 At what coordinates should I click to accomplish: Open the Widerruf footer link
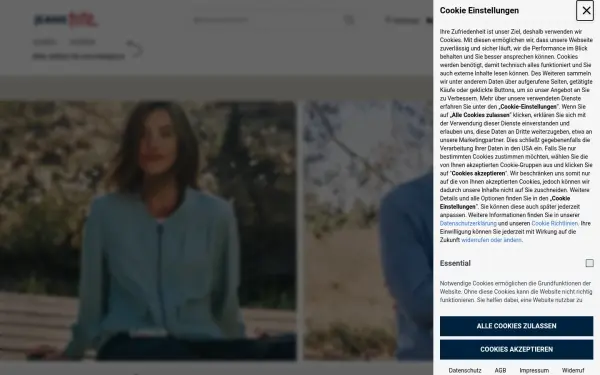(573, 370)
